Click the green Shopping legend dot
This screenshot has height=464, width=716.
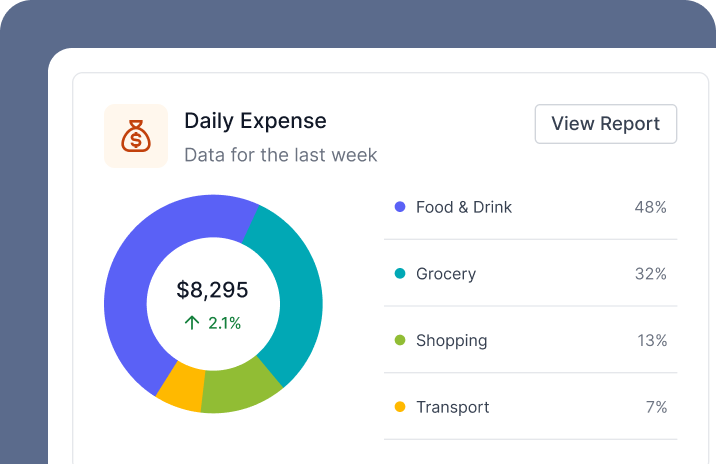click(x=400, y=341)
